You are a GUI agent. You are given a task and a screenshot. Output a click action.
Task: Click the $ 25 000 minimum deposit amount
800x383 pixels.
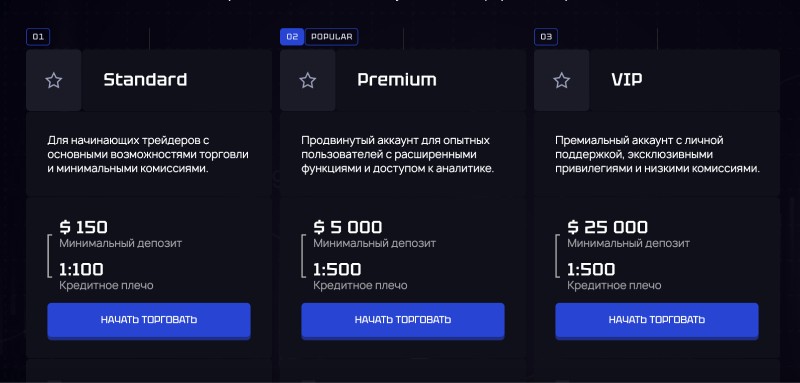pyautogui.click(x=608, y=227)
